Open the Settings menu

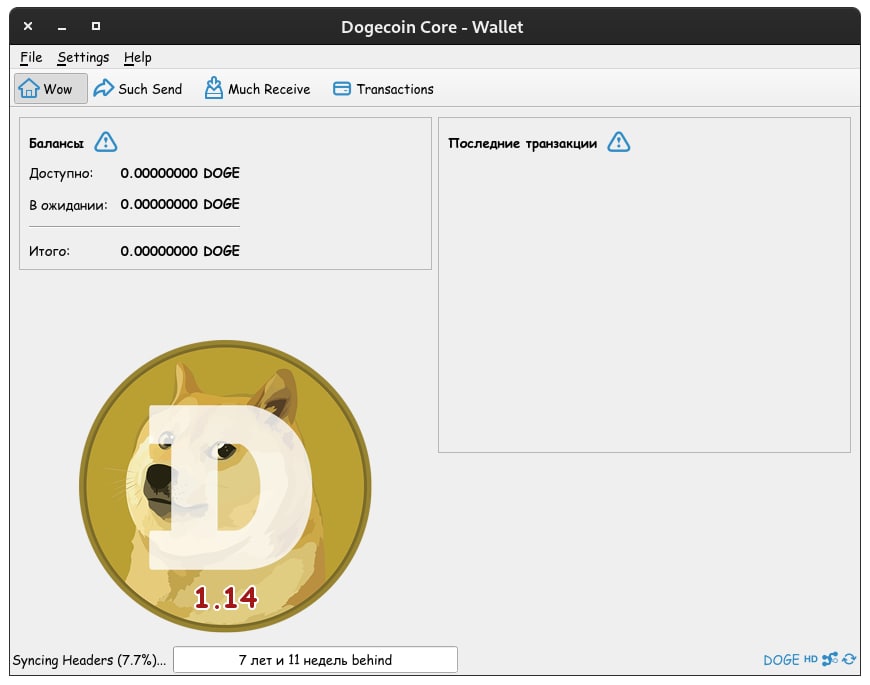pyautogui.click(x=83, y=57)
